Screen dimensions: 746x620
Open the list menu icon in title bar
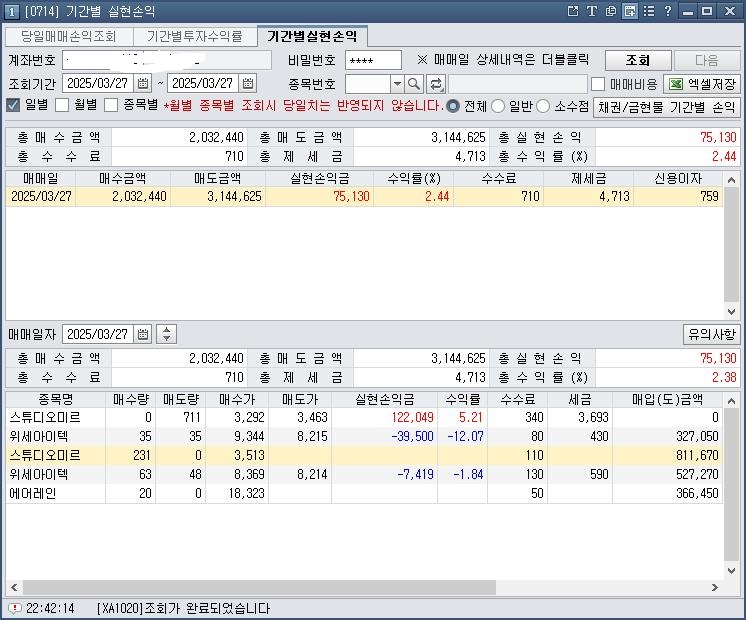pos(649,11)
